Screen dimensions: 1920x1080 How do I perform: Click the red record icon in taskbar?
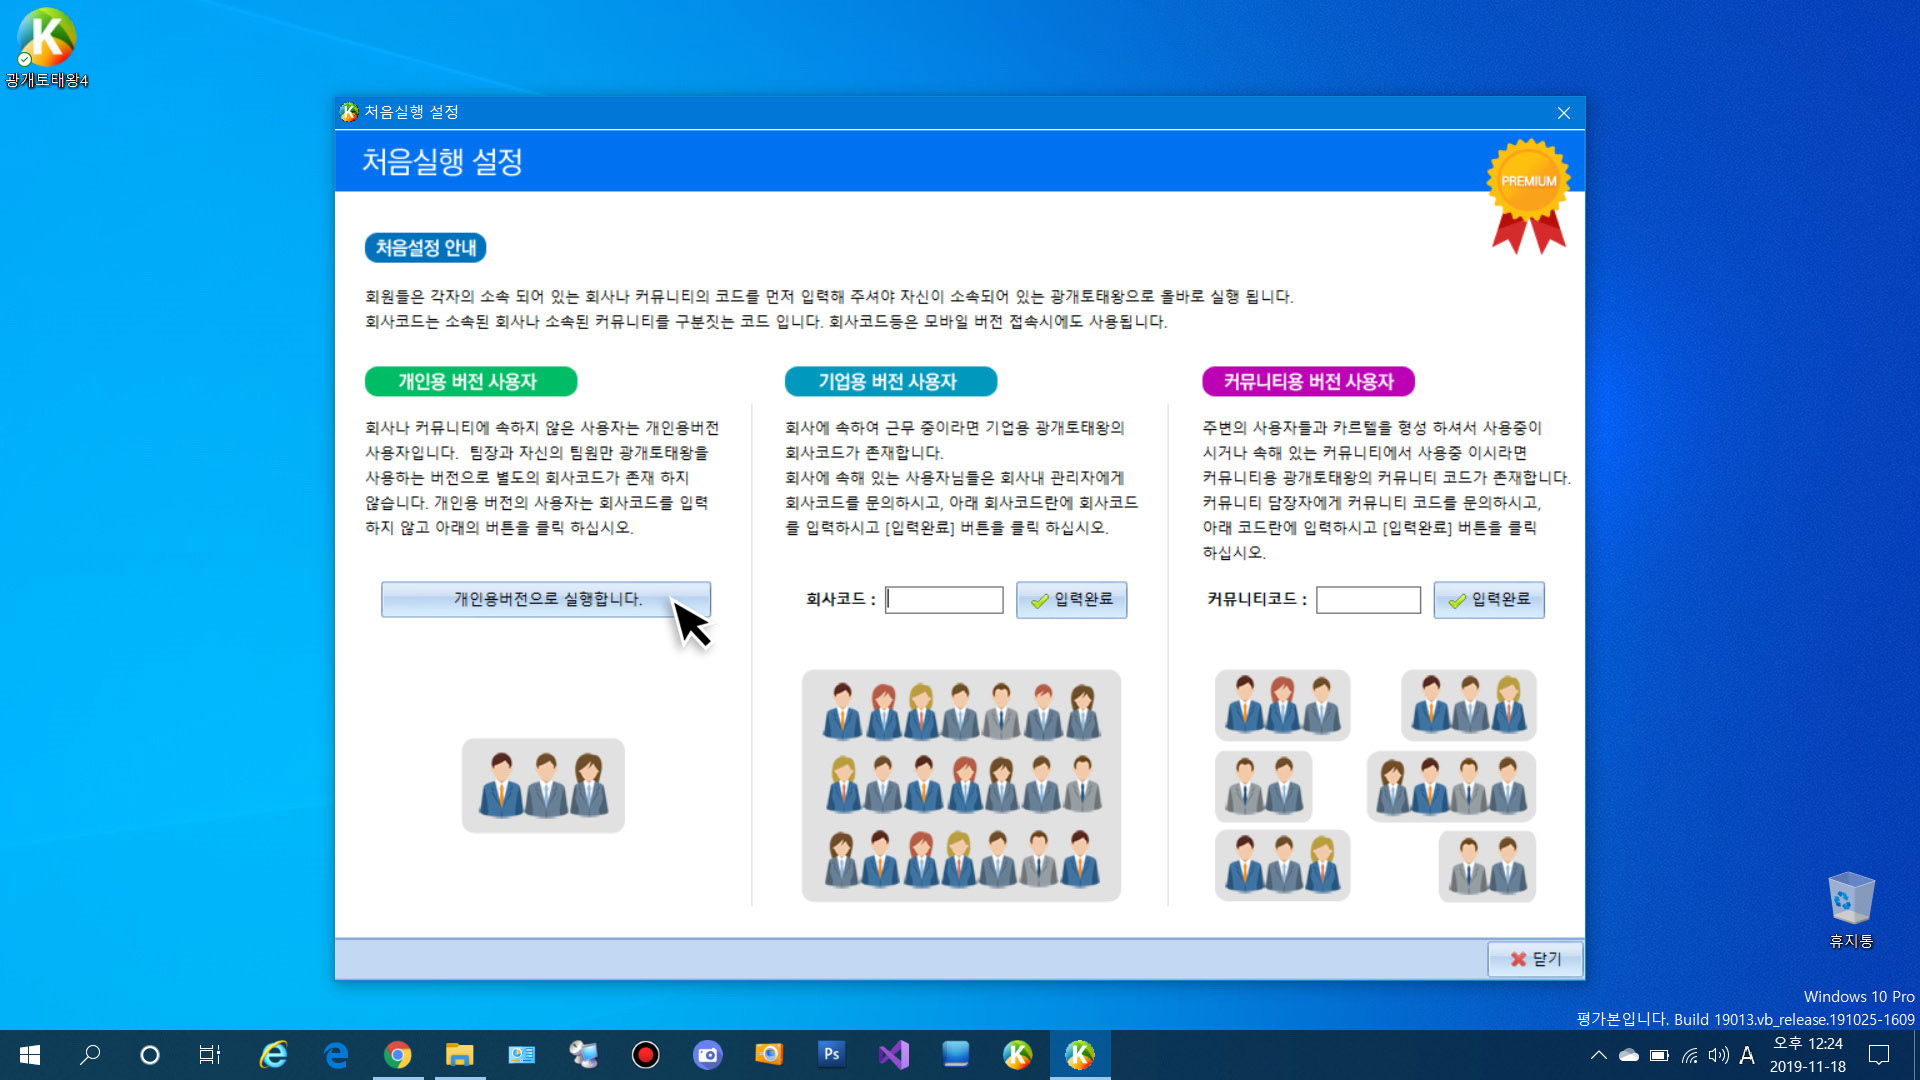[646, 1055]
